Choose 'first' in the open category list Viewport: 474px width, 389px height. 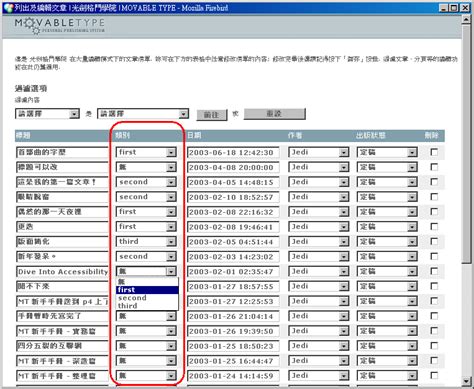point(147,290)
